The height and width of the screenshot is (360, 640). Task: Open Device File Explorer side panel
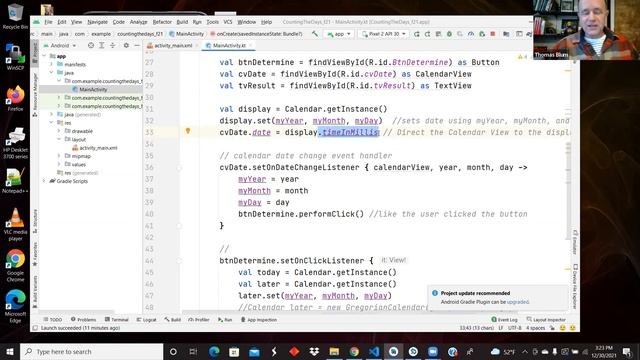[x=575, y=287]
